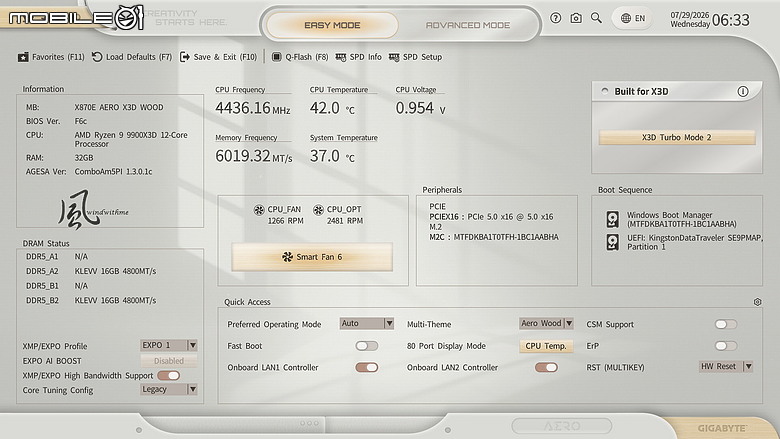Click the SPD Setup memory icon
This screenshot has height=439, width=780.
[x=394, y=58]
